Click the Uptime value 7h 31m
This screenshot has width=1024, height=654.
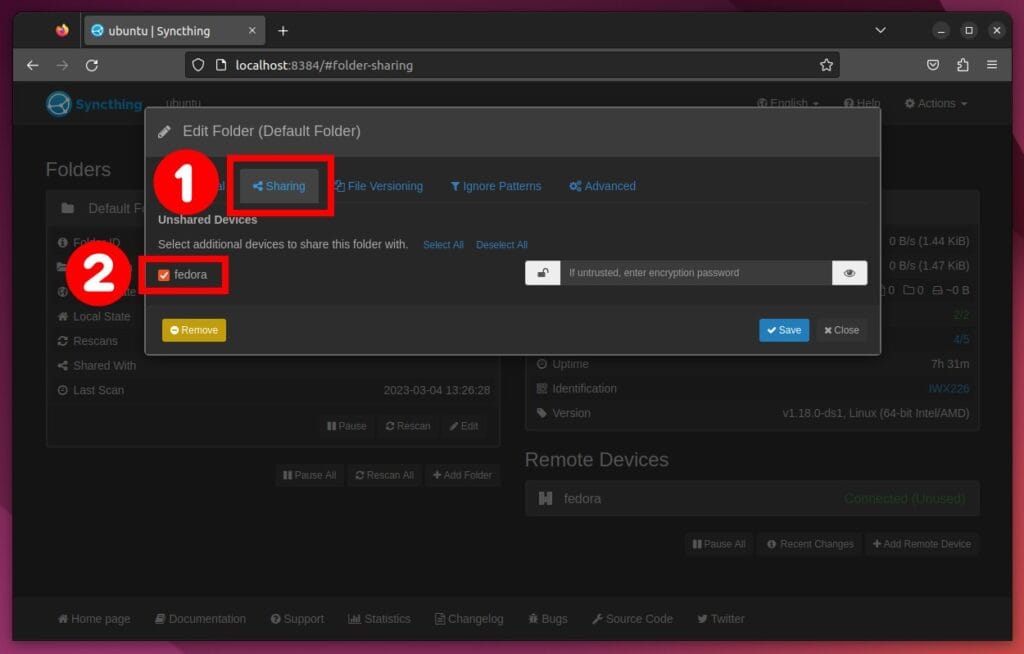pos(950,364)
